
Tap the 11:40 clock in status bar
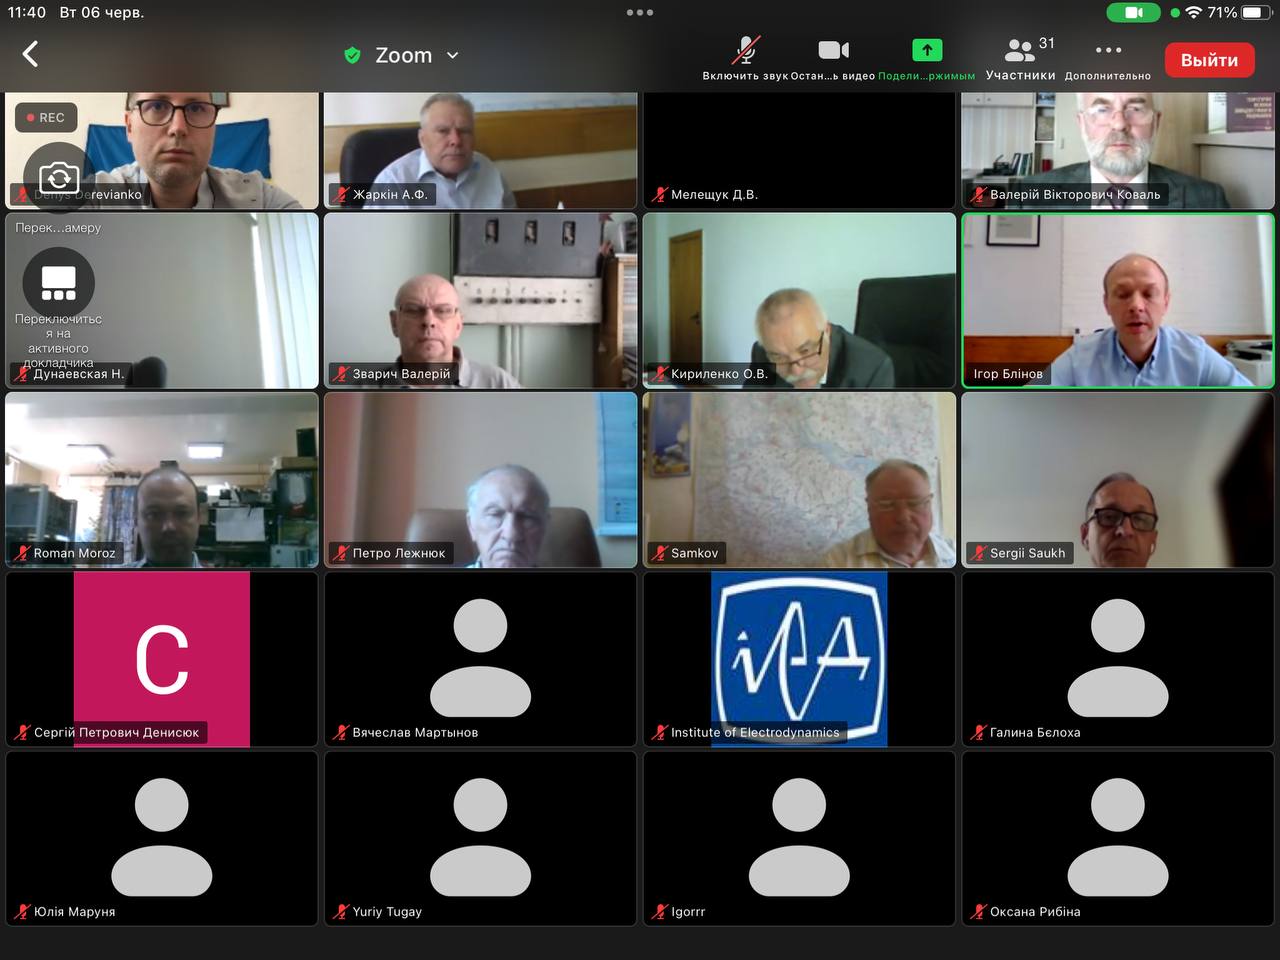(27, 12)
